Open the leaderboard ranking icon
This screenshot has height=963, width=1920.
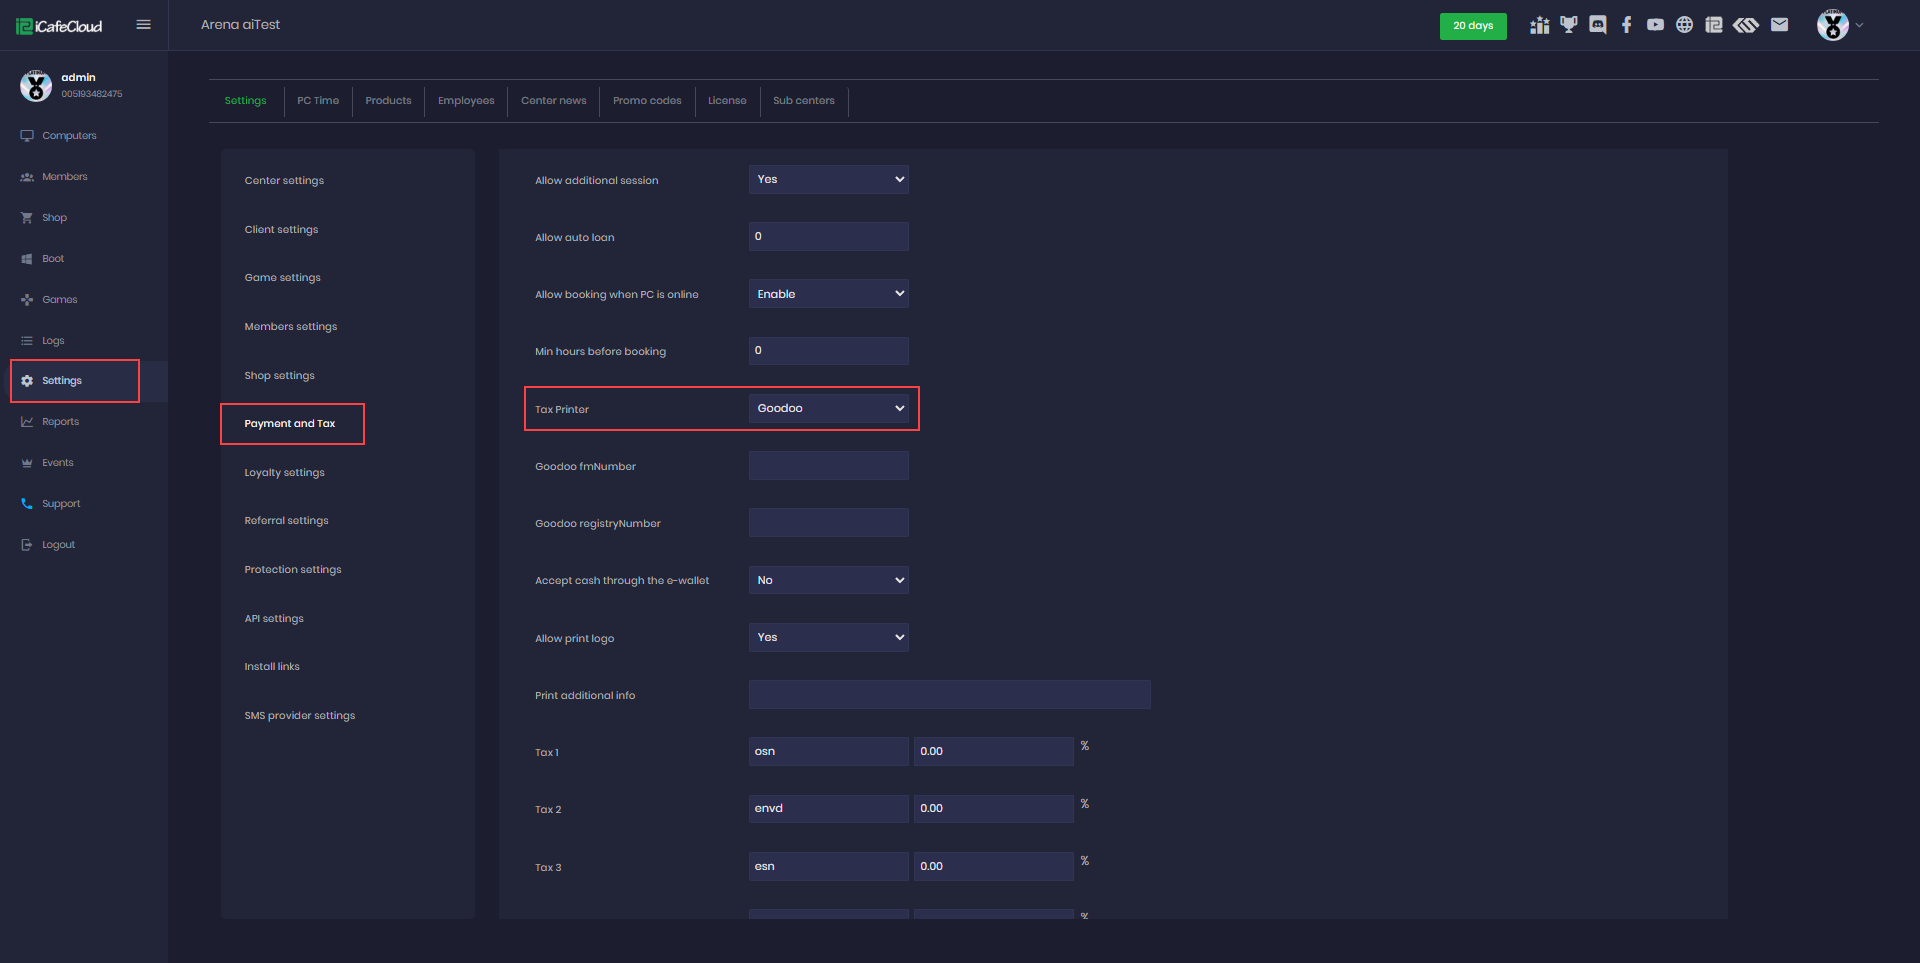[x=1540, y=25]
